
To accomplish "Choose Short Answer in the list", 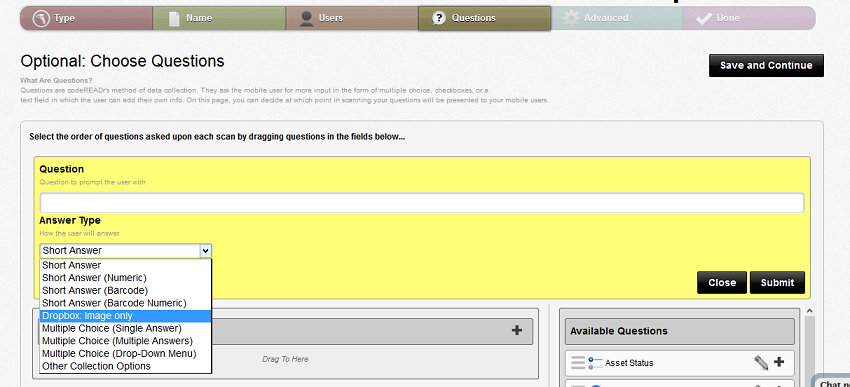I will coord(126,266).
